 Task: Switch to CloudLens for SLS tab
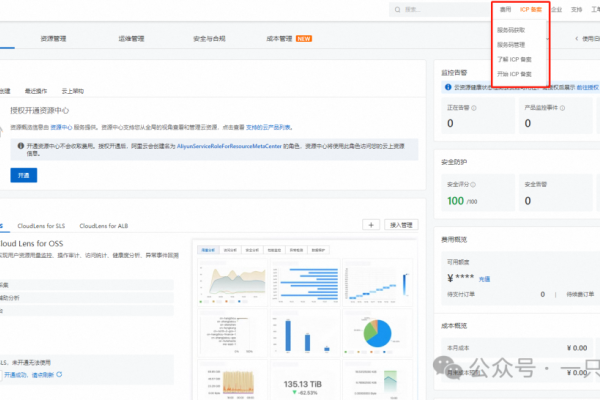[x=41, y=226]
